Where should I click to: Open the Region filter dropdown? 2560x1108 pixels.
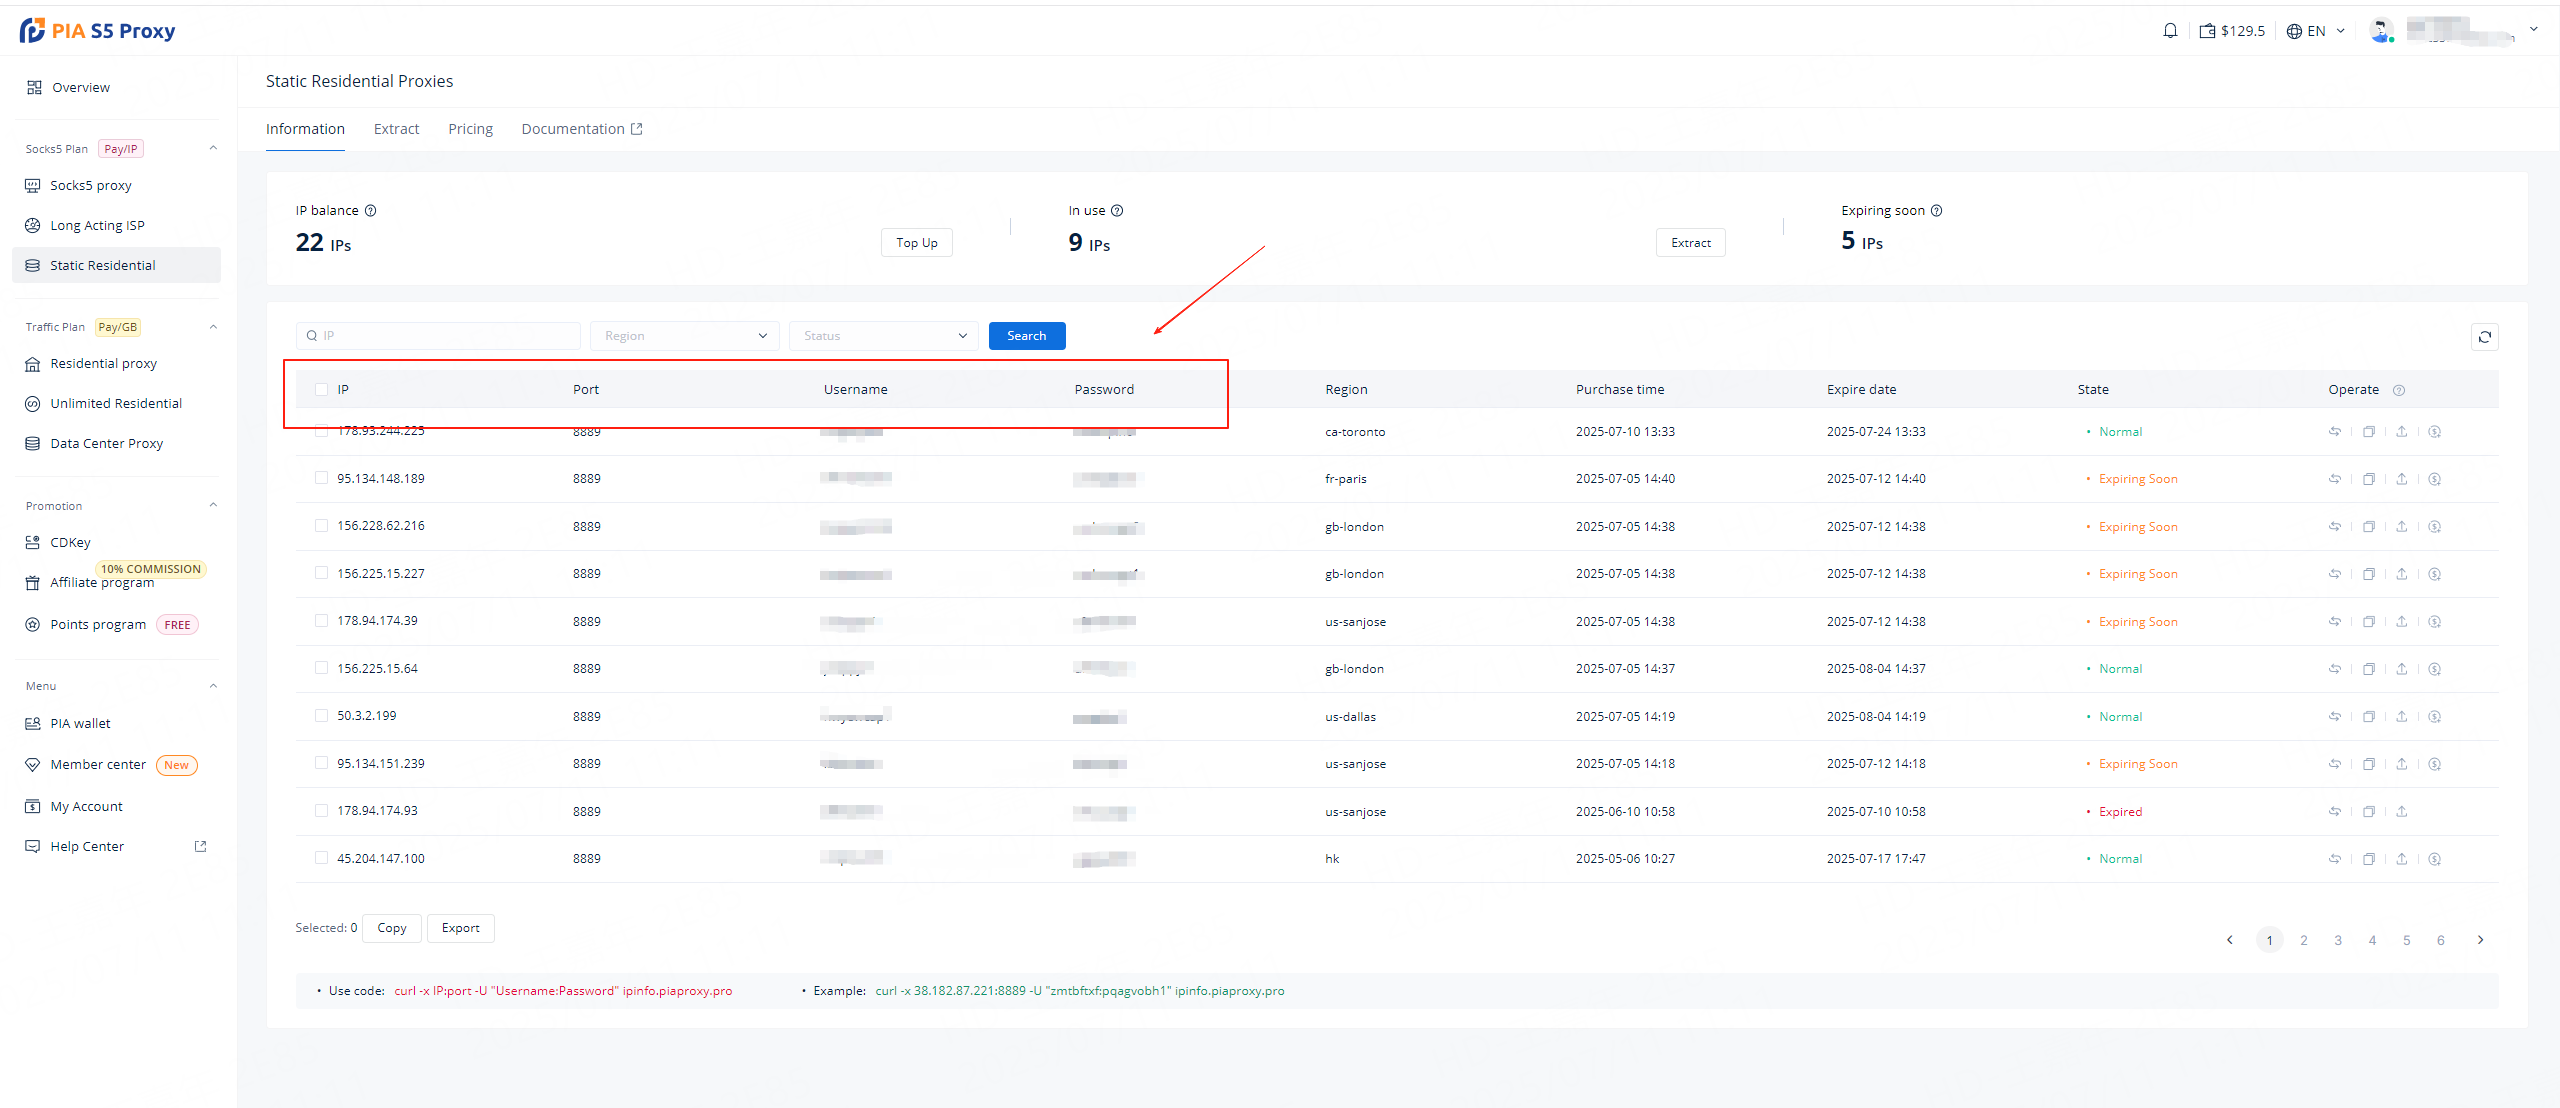(x=685, y=336)
